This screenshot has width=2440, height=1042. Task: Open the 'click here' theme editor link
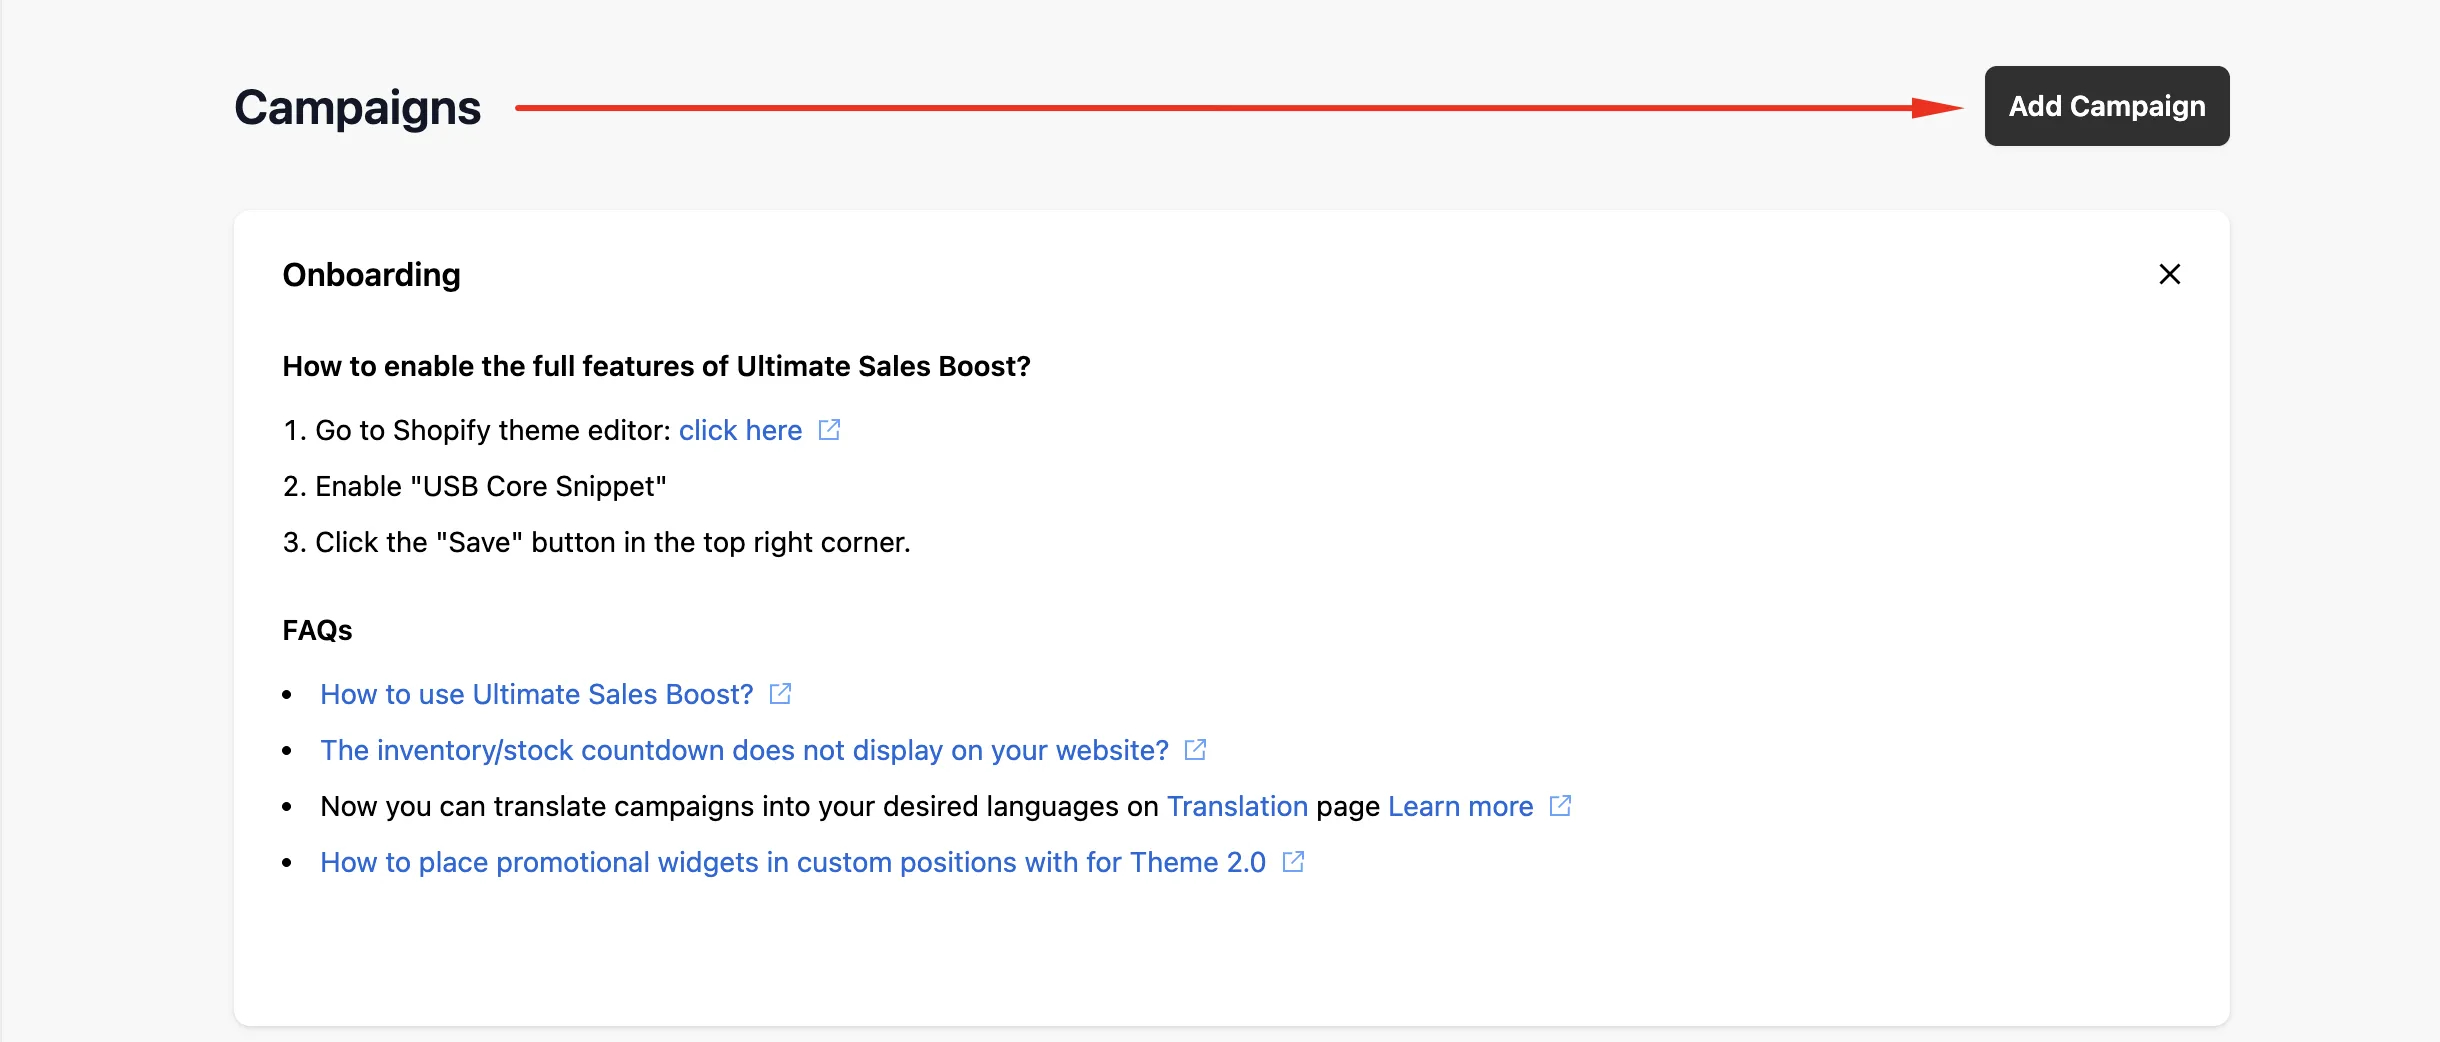[740, 430]
